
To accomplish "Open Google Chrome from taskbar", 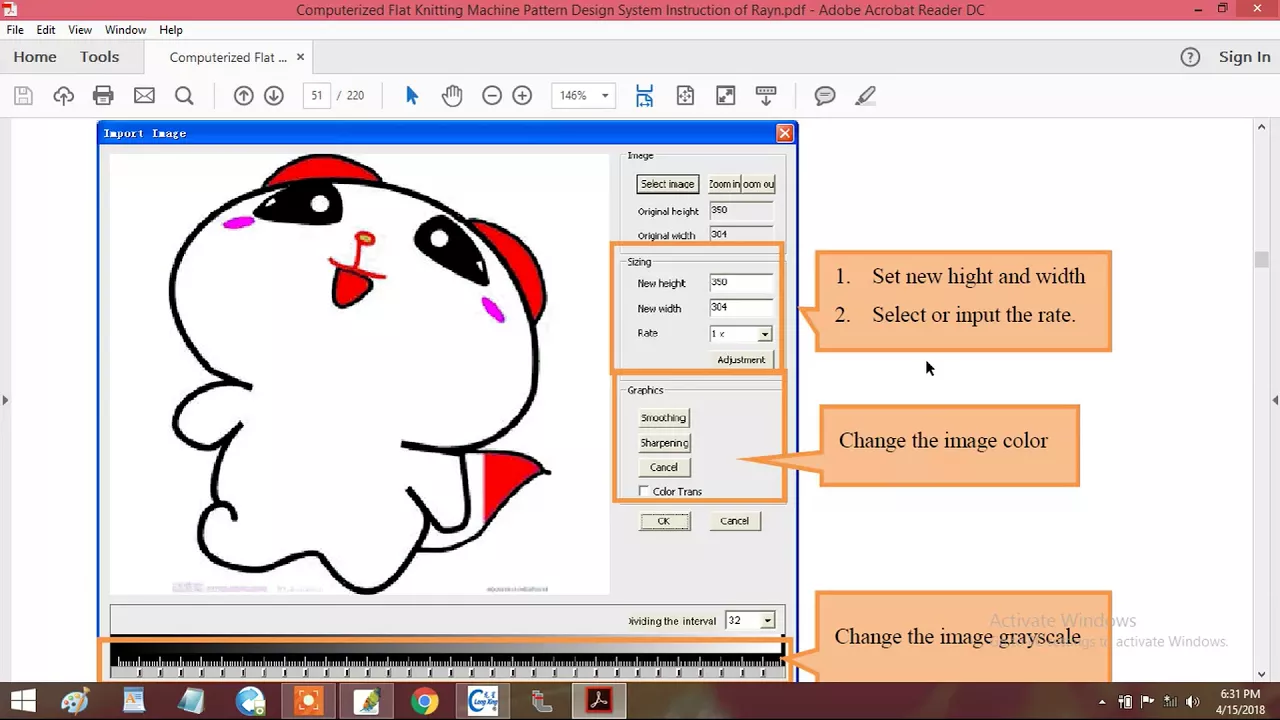I will (425, 701).
